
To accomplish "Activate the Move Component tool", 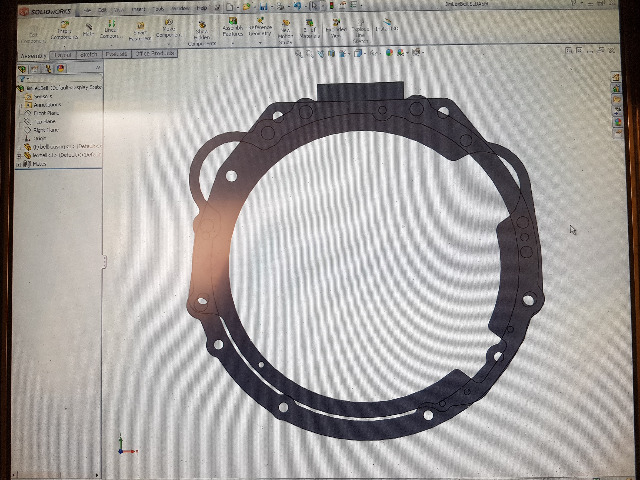I will [x=166, y=30].
